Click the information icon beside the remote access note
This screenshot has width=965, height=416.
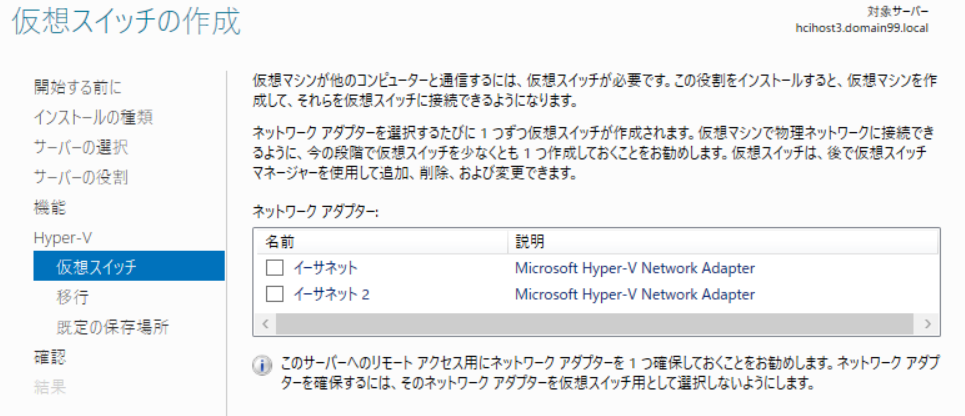coord(262,366)
